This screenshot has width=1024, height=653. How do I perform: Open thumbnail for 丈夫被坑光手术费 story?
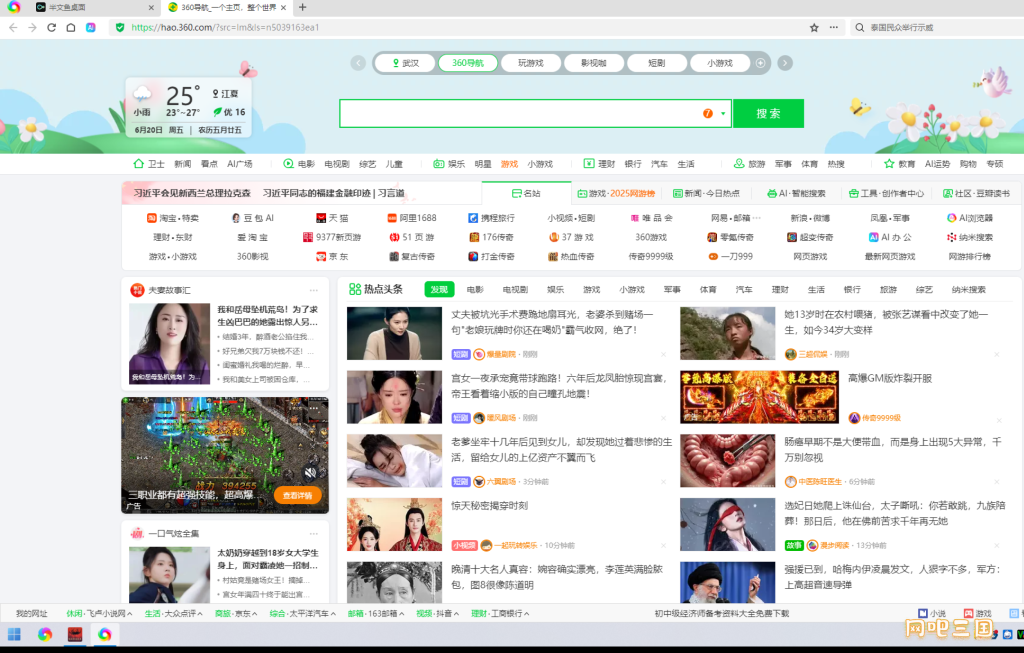tap(394, 333)
